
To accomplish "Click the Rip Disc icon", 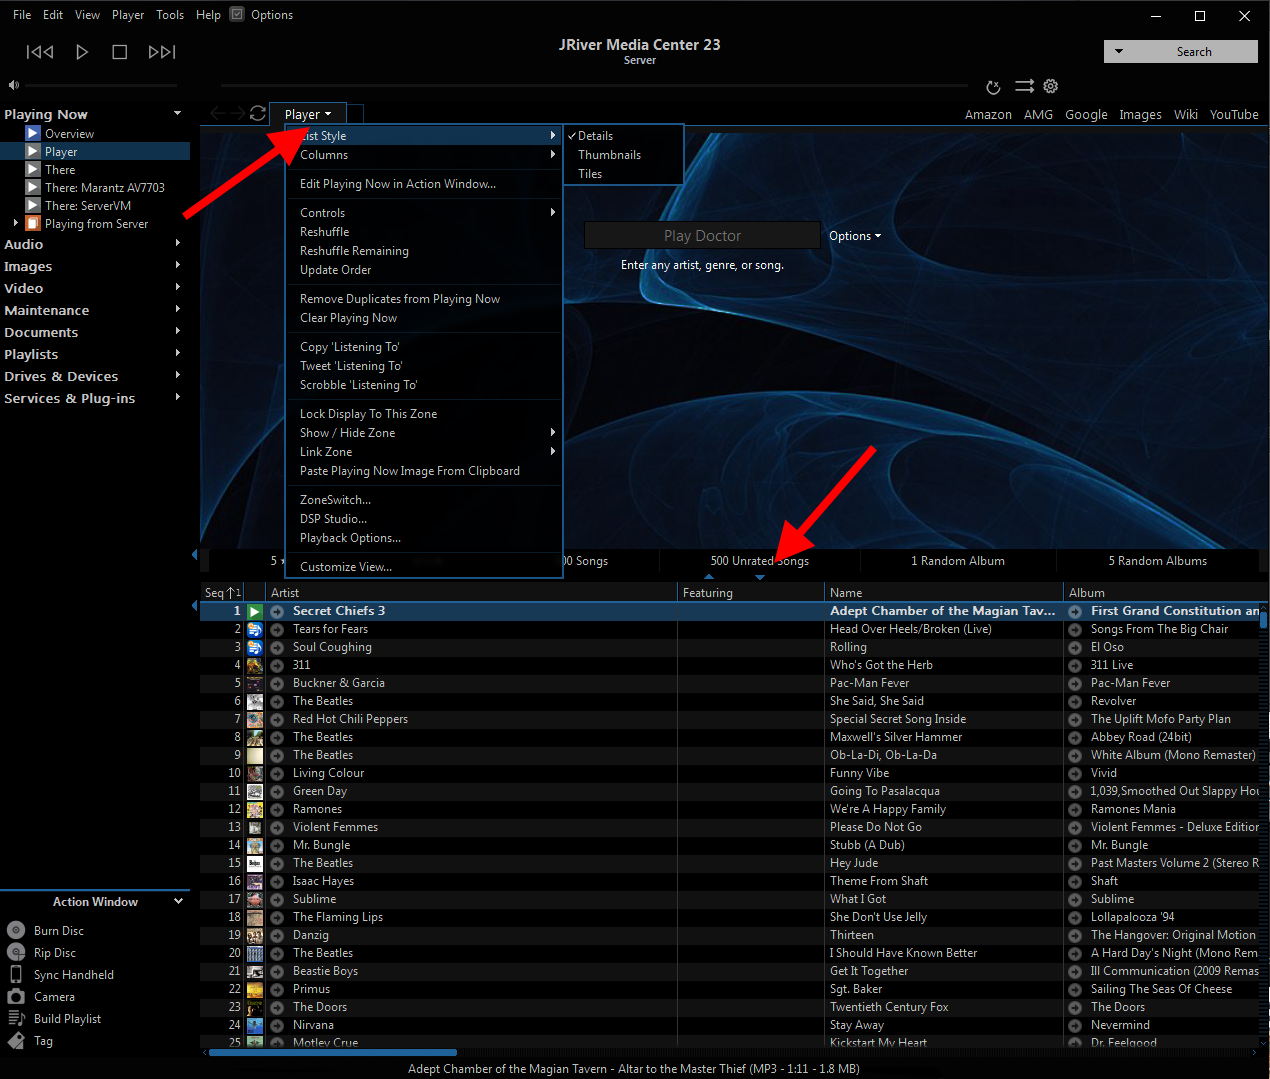I will click(16, 953).
